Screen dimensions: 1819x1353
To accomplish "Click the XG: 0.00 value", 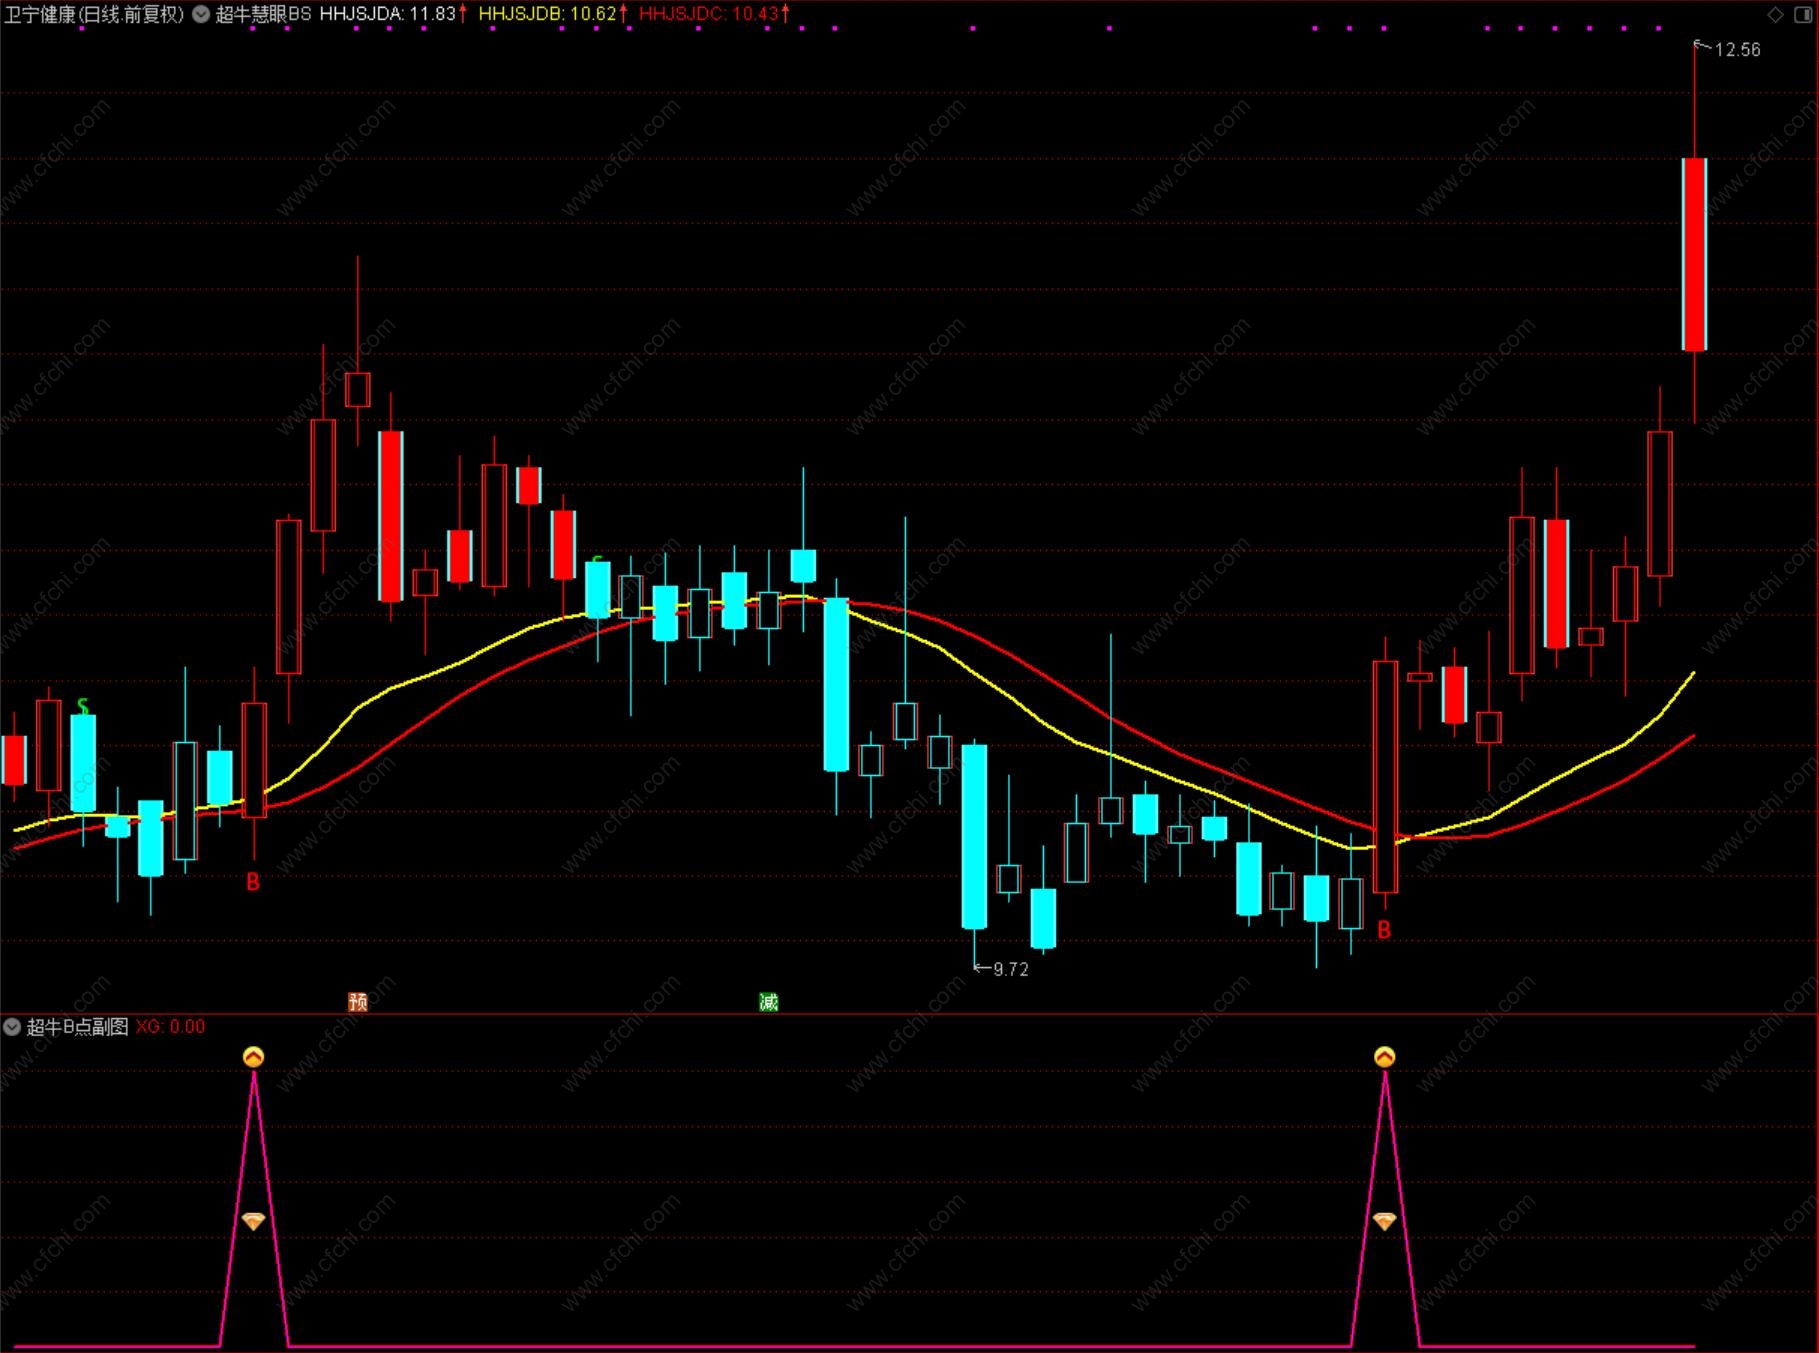I will [x=170, y=1027].
